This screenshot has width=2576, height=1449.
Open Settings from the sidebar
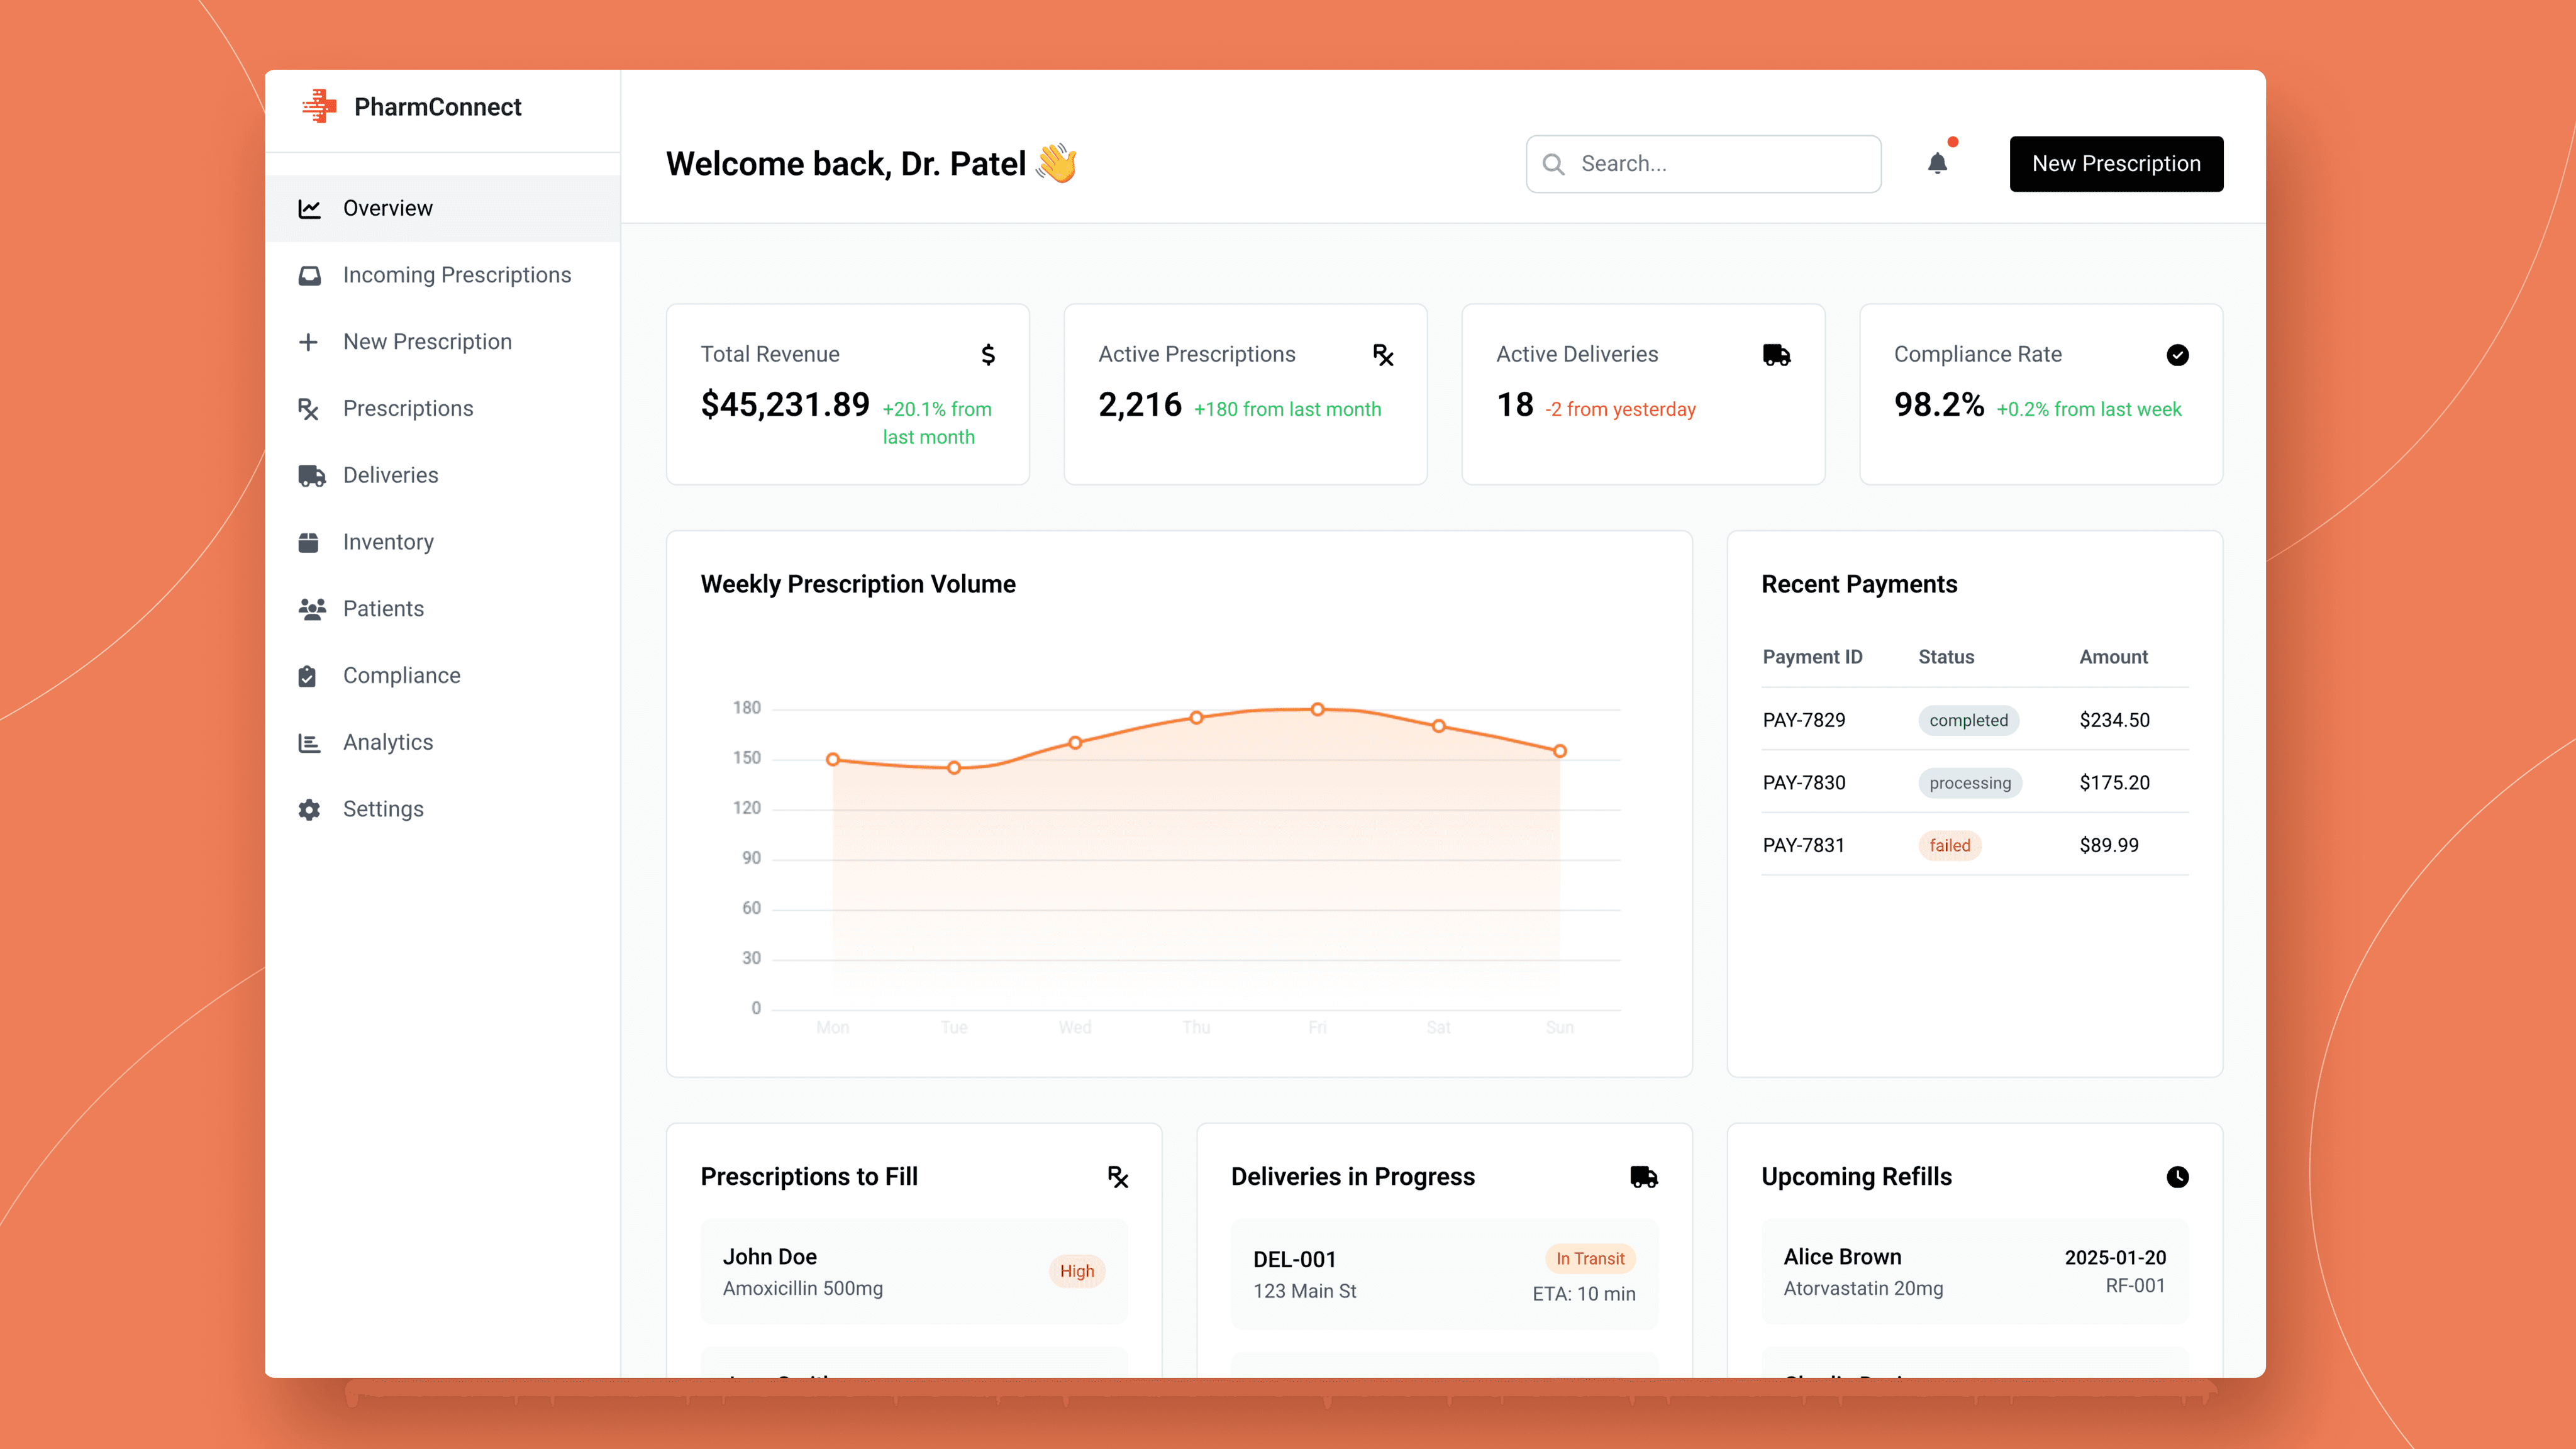[443, 809]
